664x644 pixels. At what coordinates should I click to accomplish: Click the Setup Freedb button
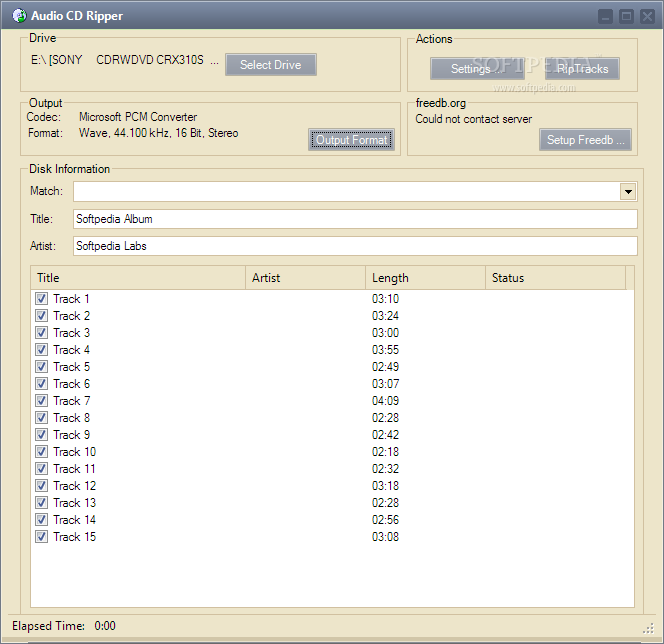pyautogui.click(x=585, y=140)
